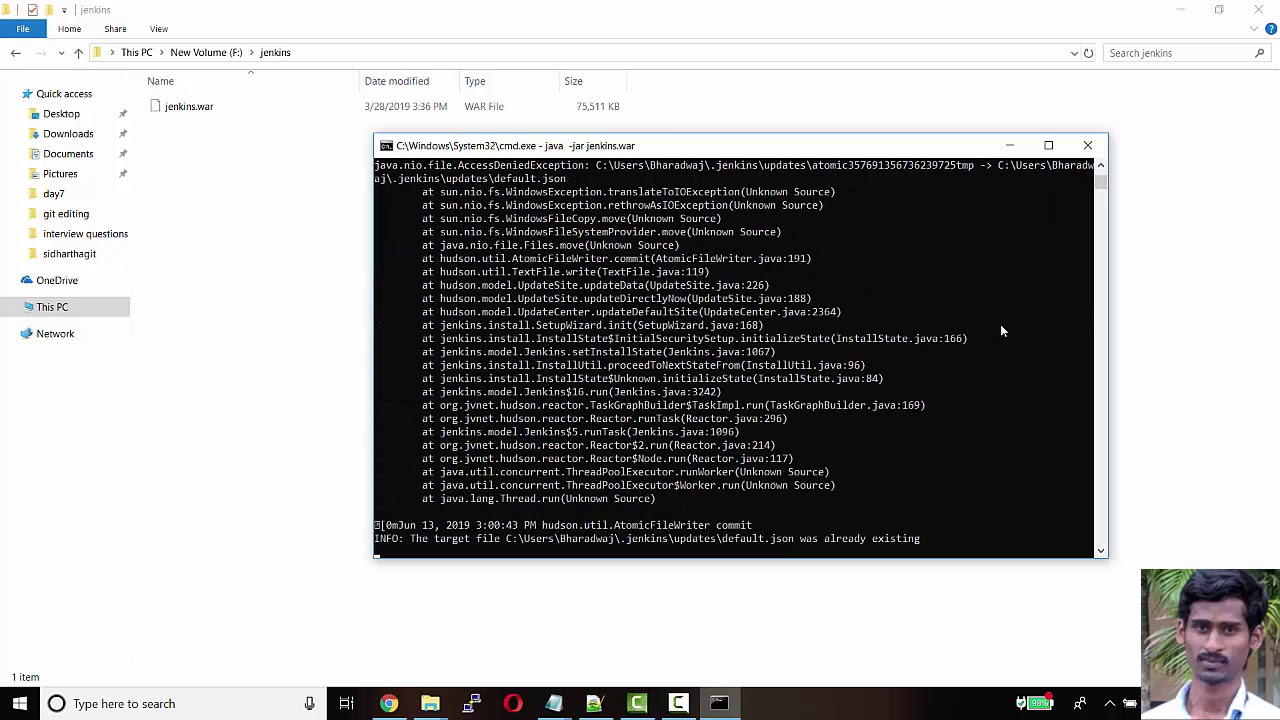
Task: Open recent locations dropdown arrow
Action: (x=61, y=53)
